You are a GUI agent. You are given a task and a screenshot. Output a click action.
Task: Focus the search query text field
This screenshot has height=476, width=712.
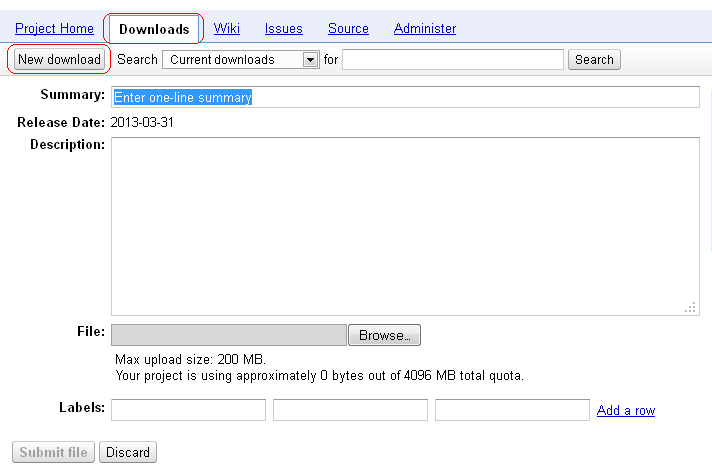[453, 60]
